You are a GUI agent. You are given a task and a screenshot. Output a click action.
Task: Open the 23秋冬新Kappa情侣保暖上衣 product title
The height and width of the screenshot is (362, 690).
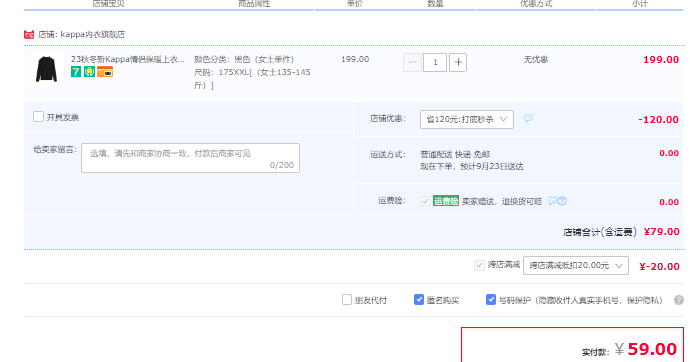coord(128,59)
